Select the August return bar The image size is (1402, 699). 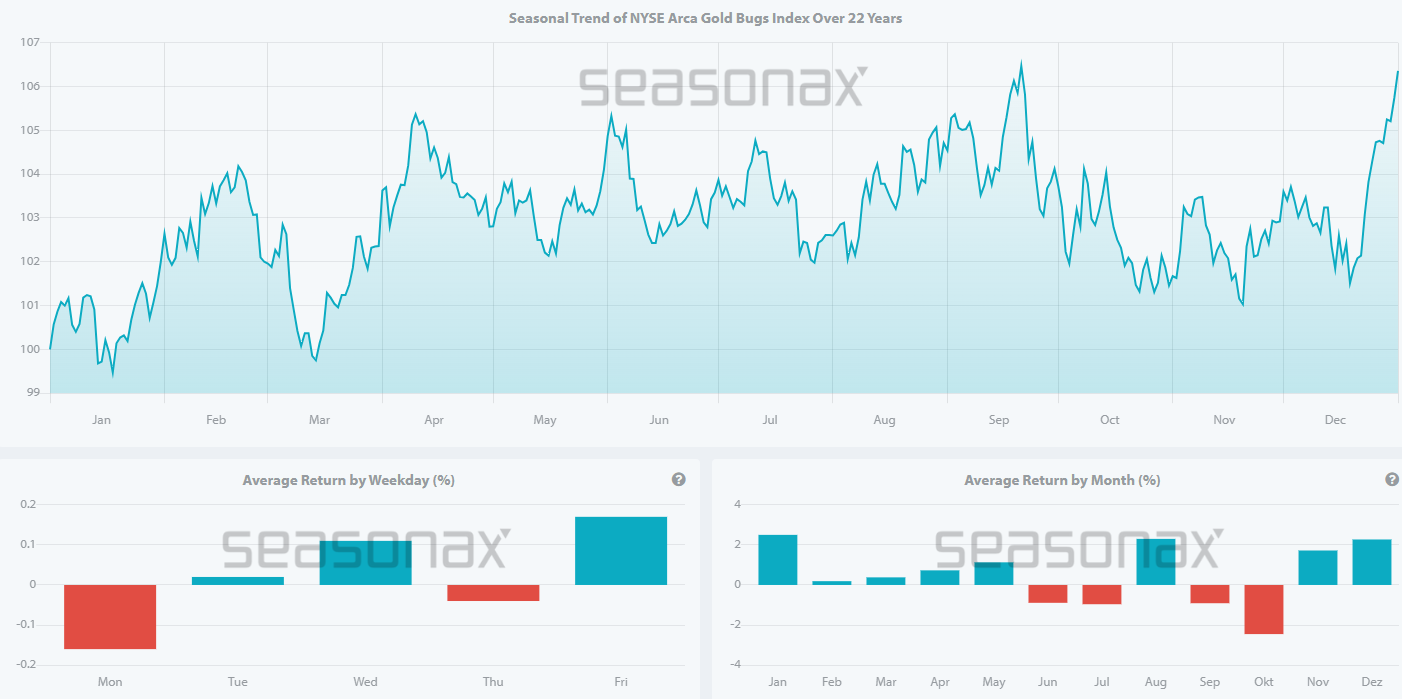point(1156,560)
